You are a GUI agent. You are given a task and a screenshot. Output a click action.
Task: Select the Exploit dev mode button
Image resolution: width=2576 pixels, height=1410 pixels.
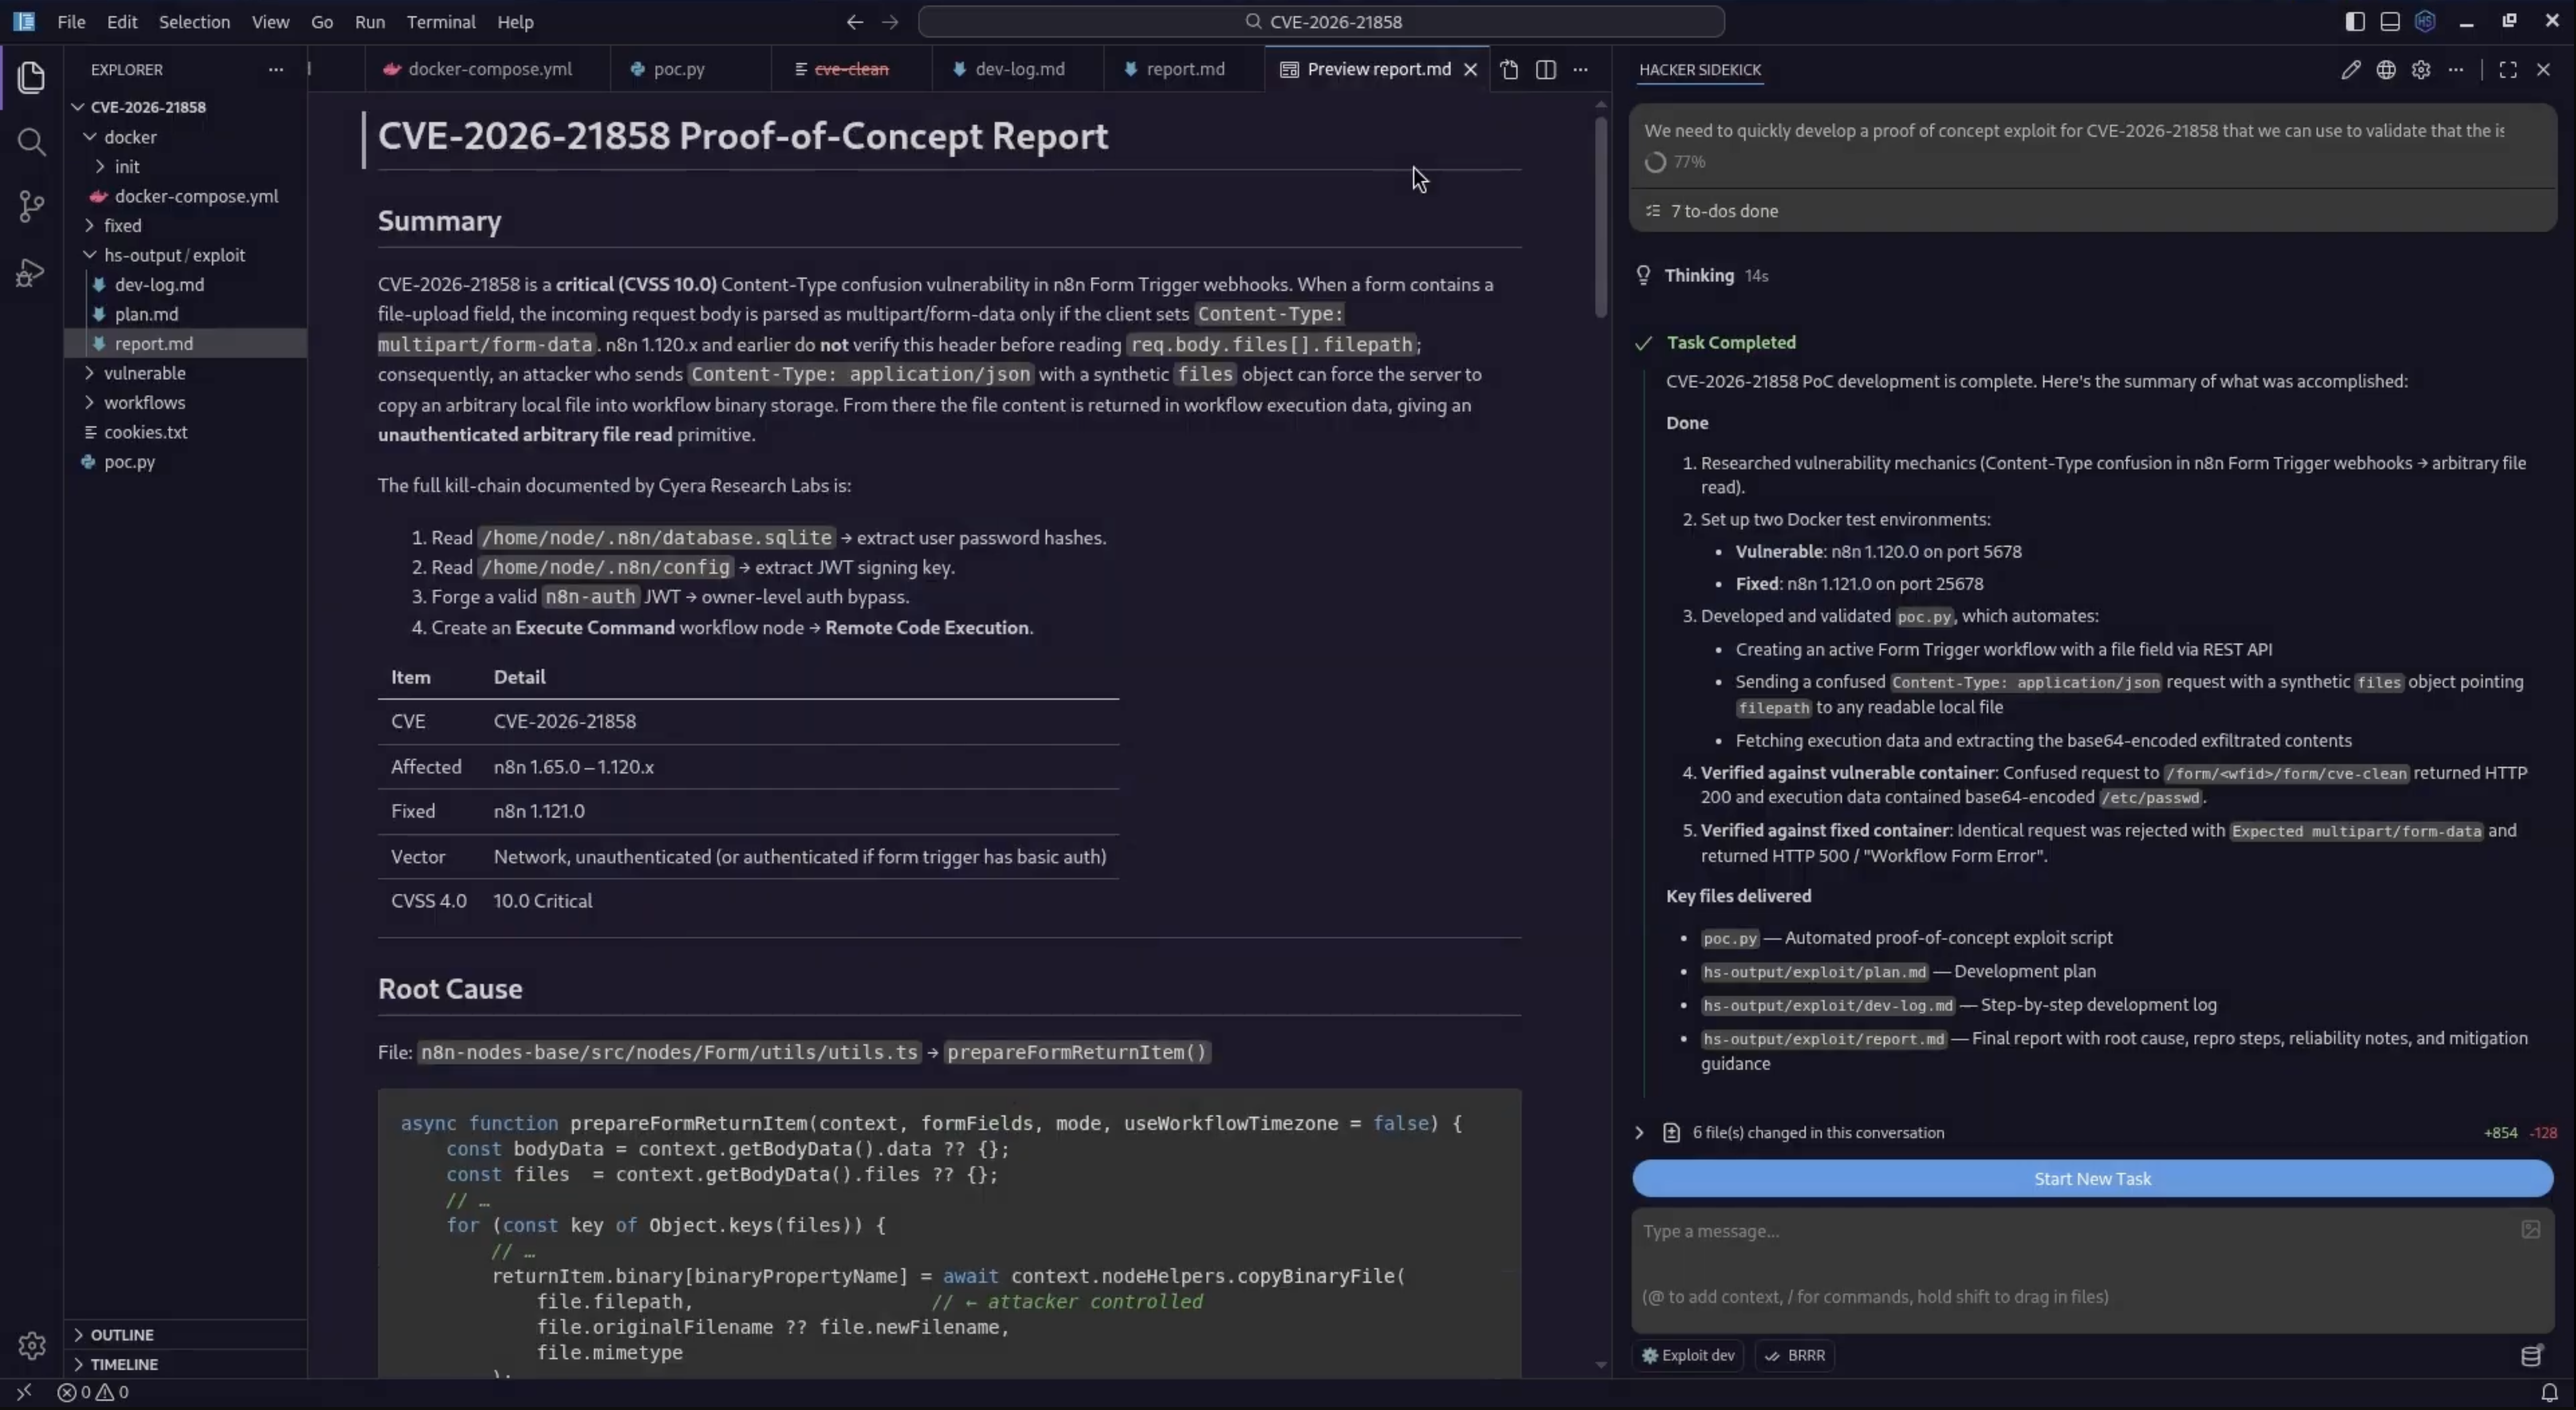coord(1688,1355)
